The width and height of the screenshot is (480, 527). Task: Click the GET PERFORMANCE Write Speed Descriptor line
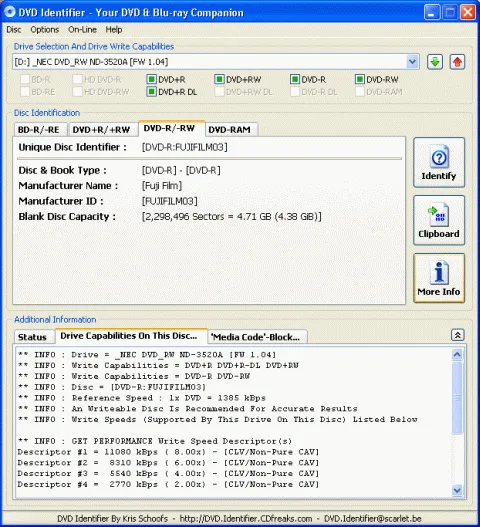[155, 441]
